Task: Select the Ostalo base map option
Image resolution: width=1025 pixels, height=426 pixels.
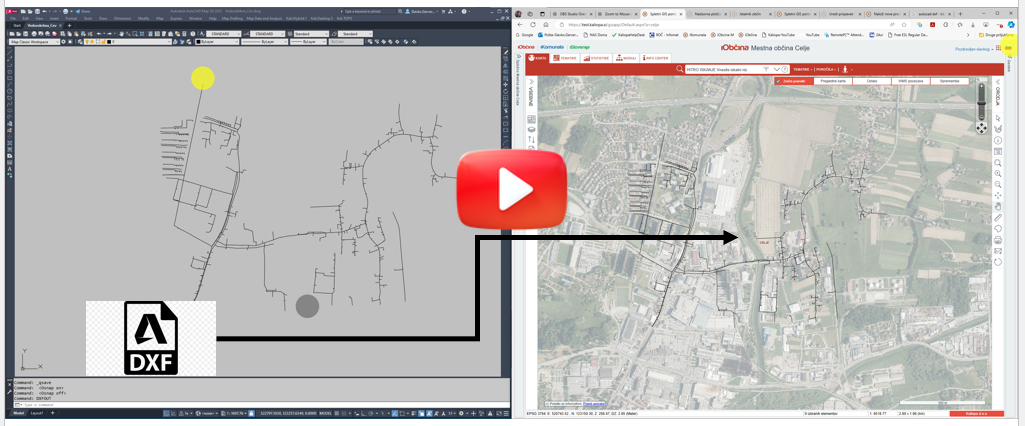Action: 872,80
